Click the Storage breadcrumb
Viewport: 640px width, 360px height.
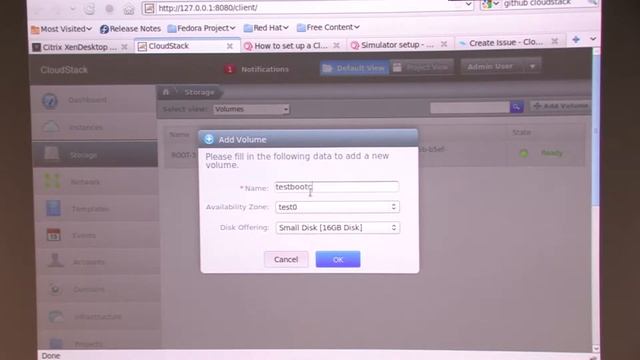coord(199,92)
